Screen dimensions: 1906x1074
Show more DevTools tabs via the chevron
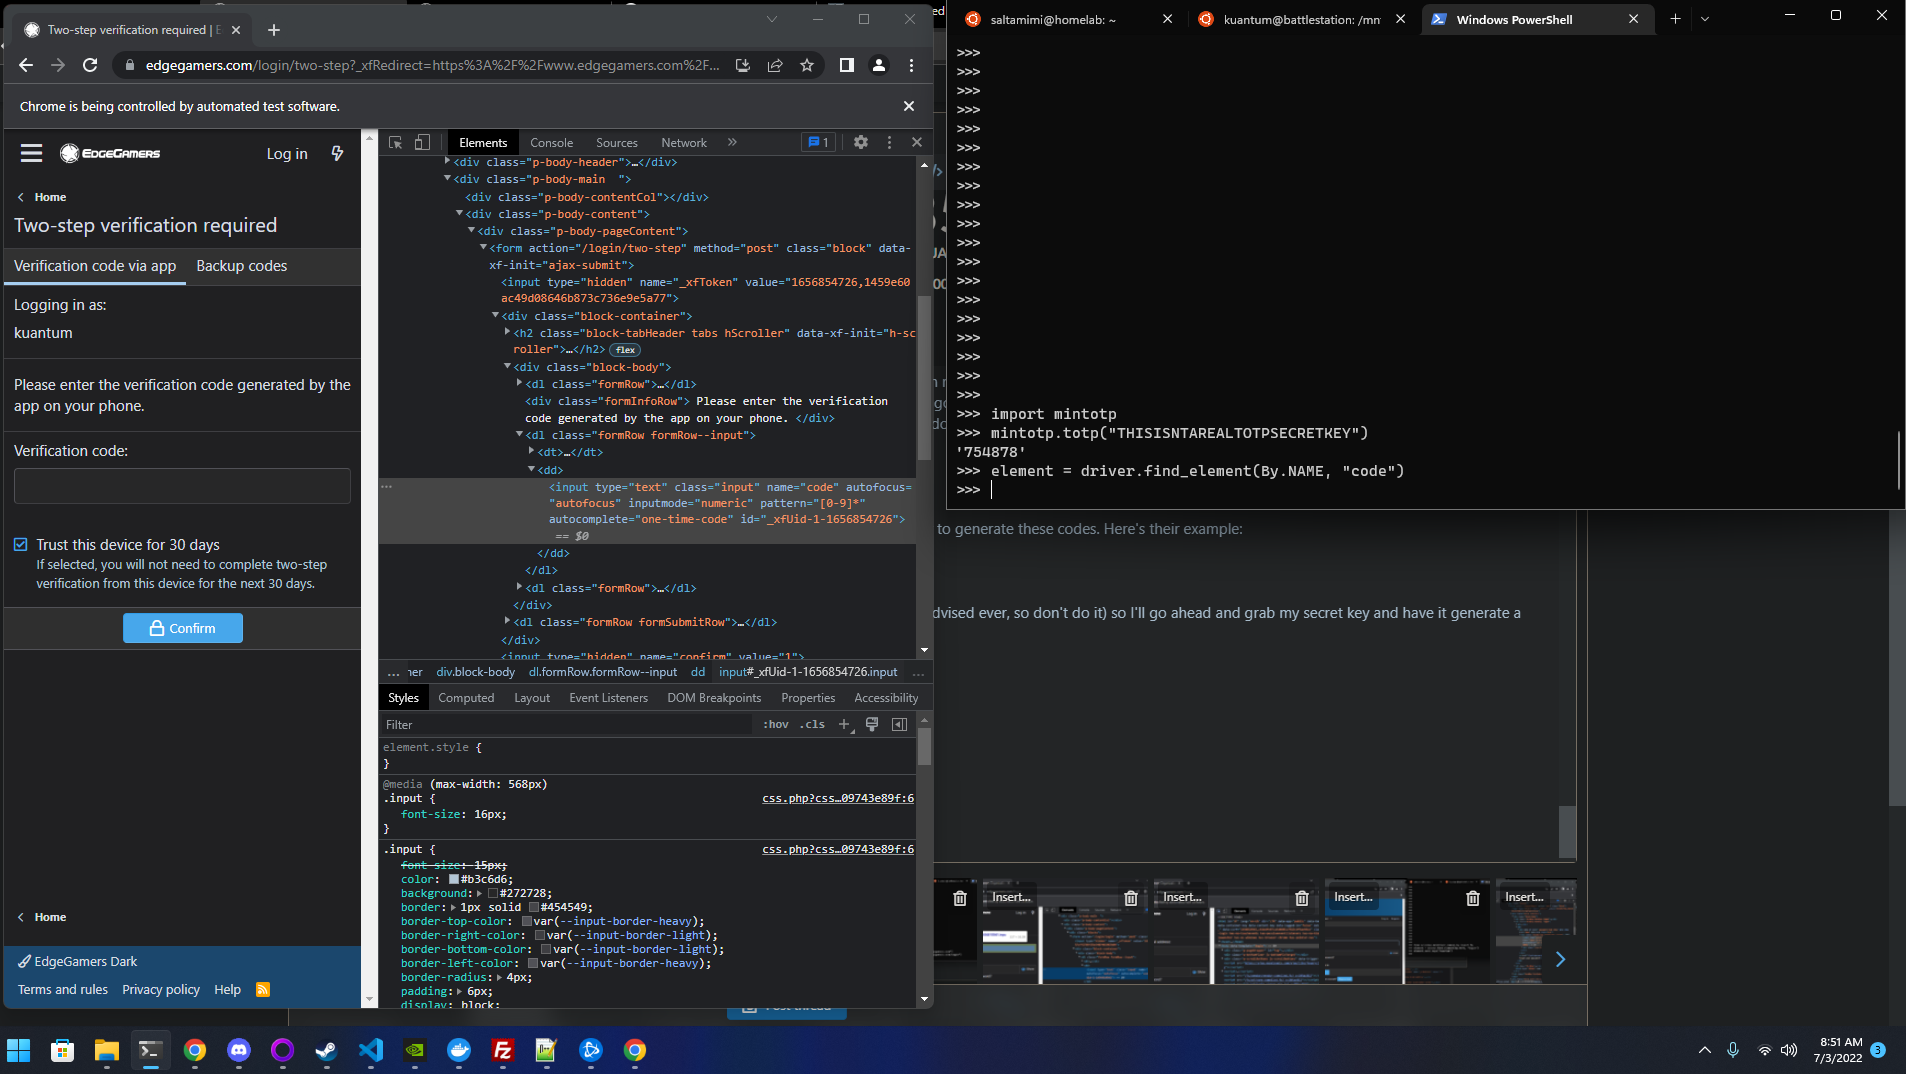pyautogui.click(x=732, y=142)
